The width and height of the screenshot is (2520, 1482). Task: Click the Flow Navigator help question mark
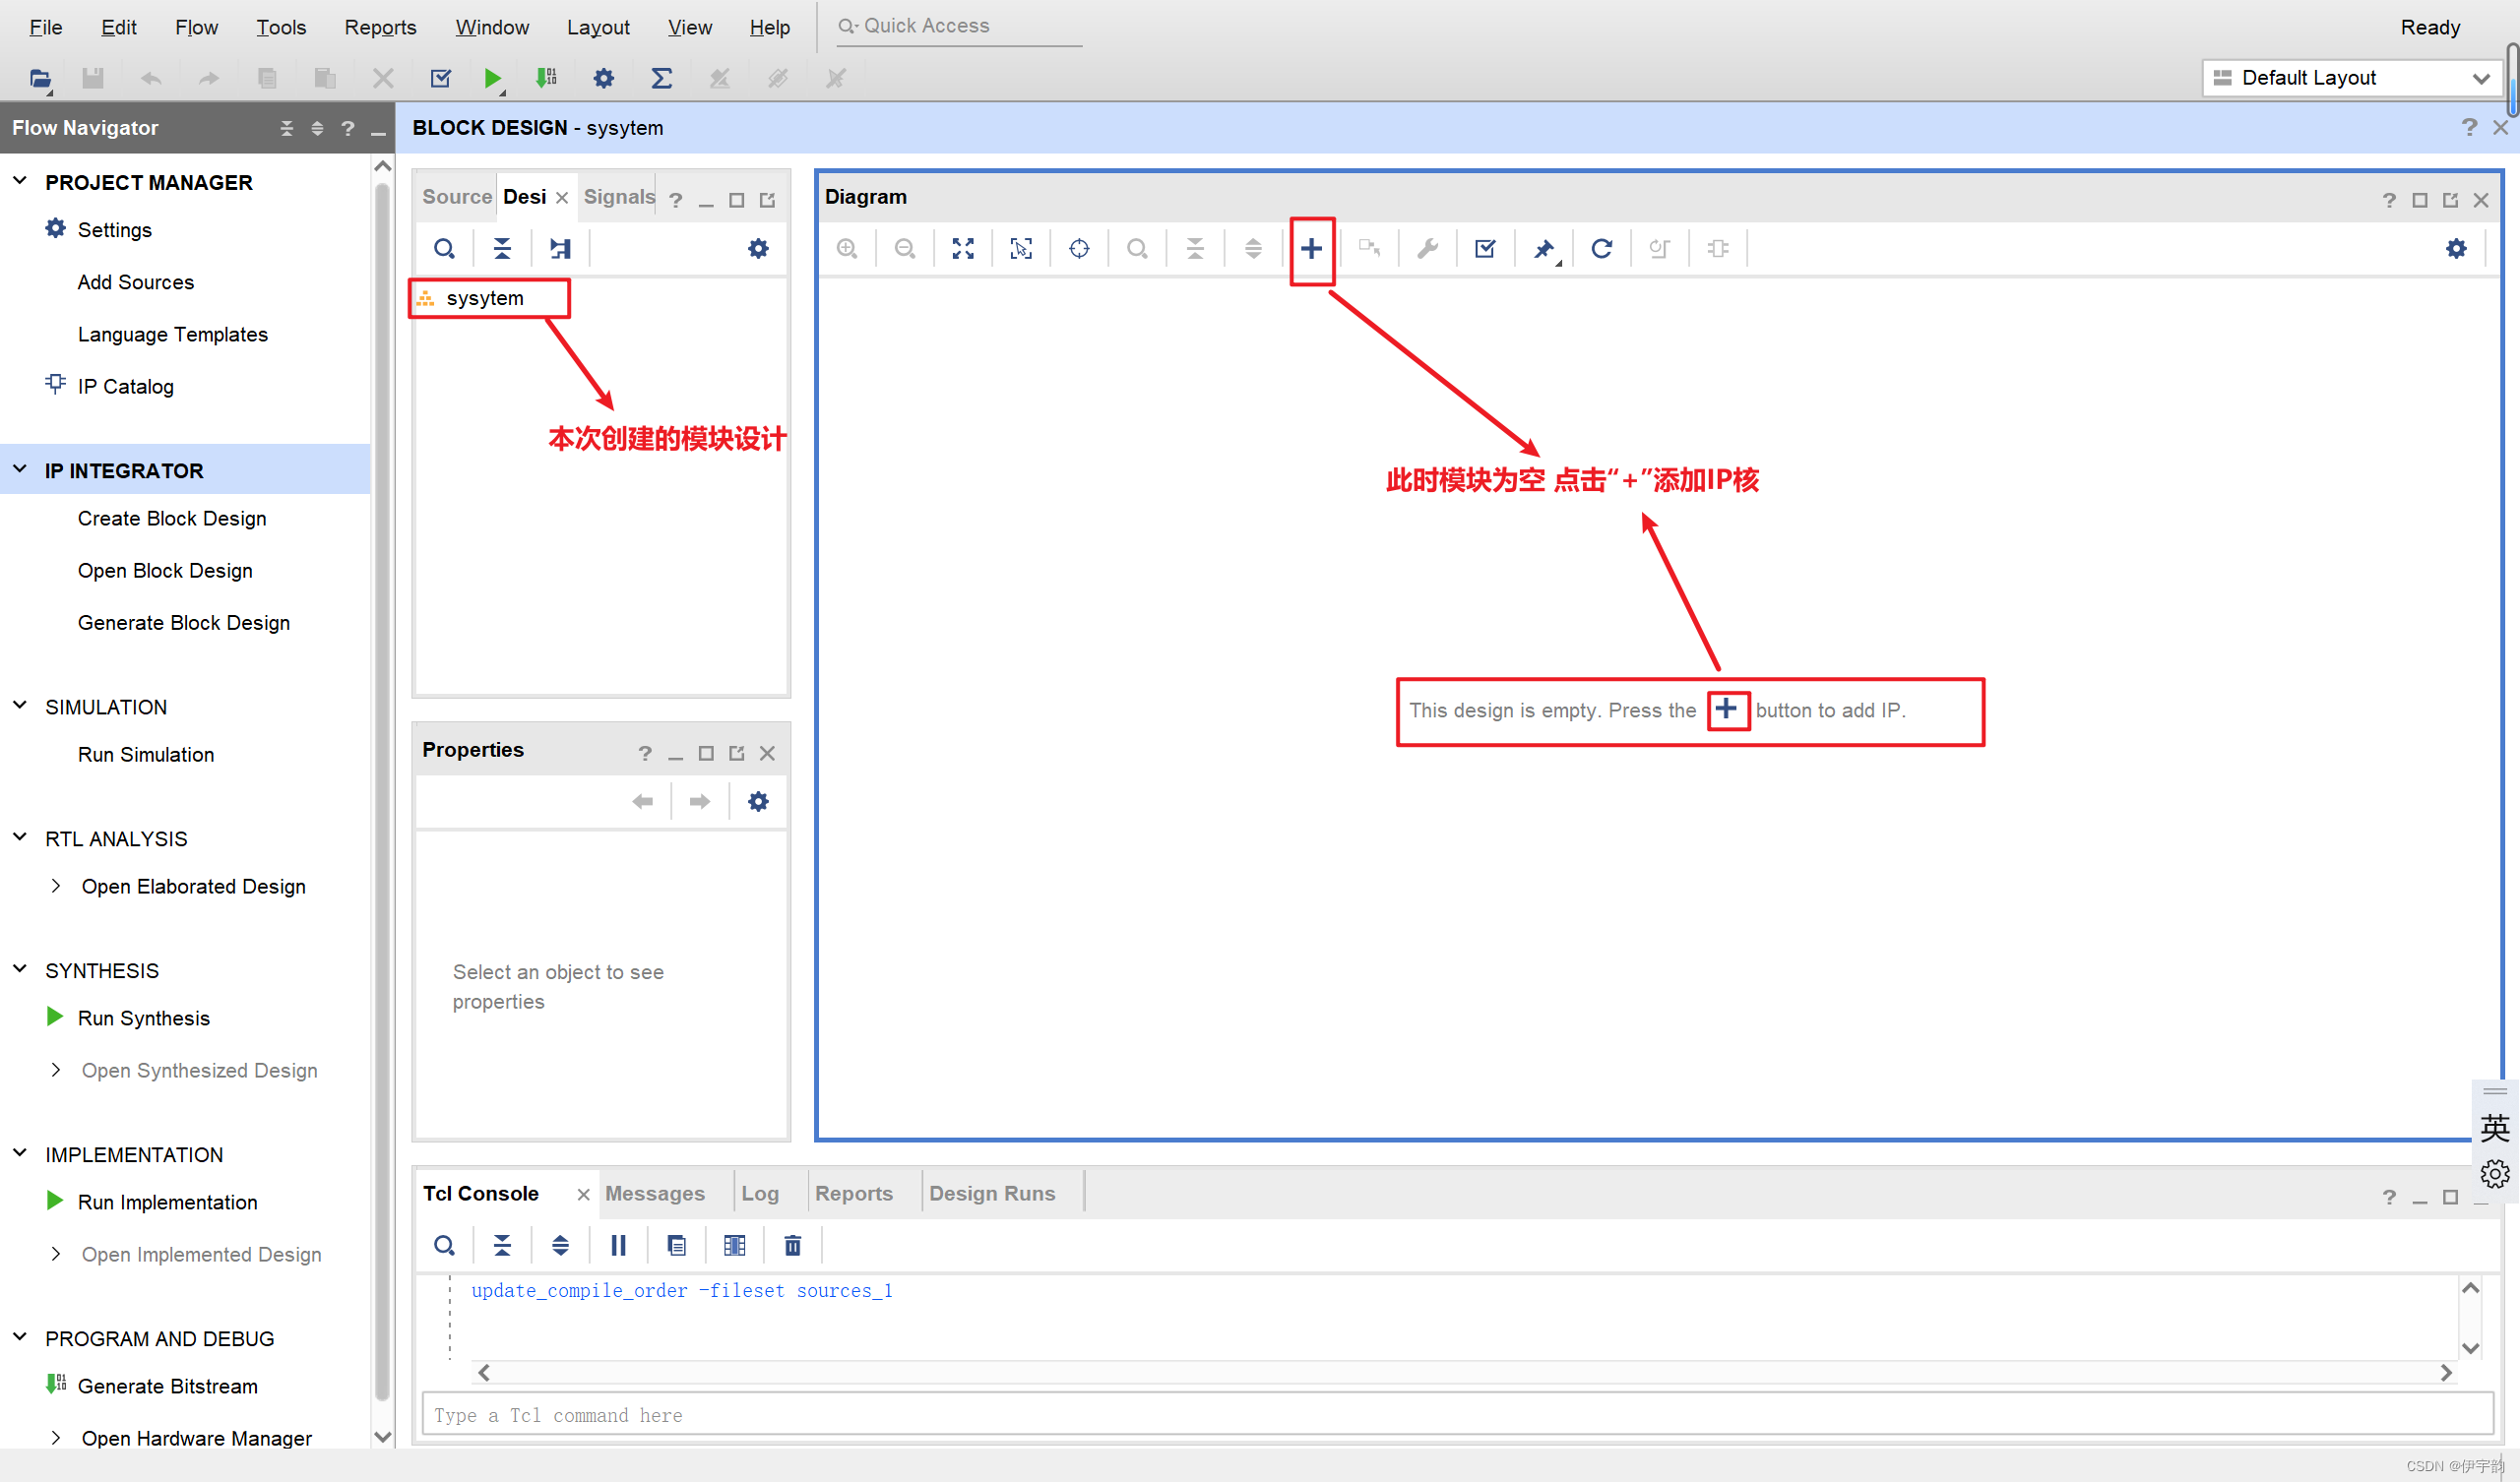[347, 128]
